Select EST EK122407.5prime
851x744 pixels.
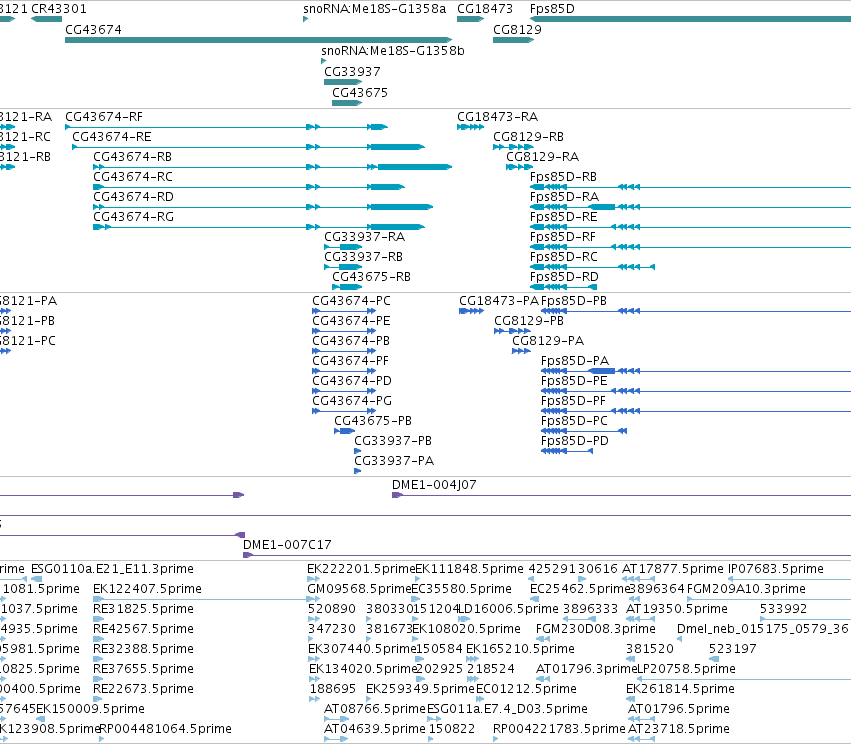pyautogui.click(x=148, y=589)
